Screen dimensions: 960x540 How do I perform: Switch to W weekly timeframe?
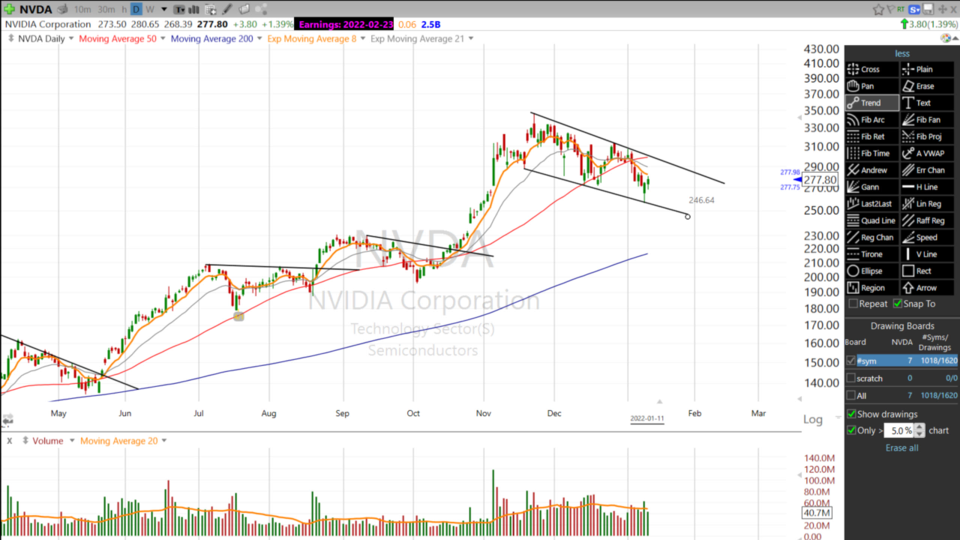[150, 9]
